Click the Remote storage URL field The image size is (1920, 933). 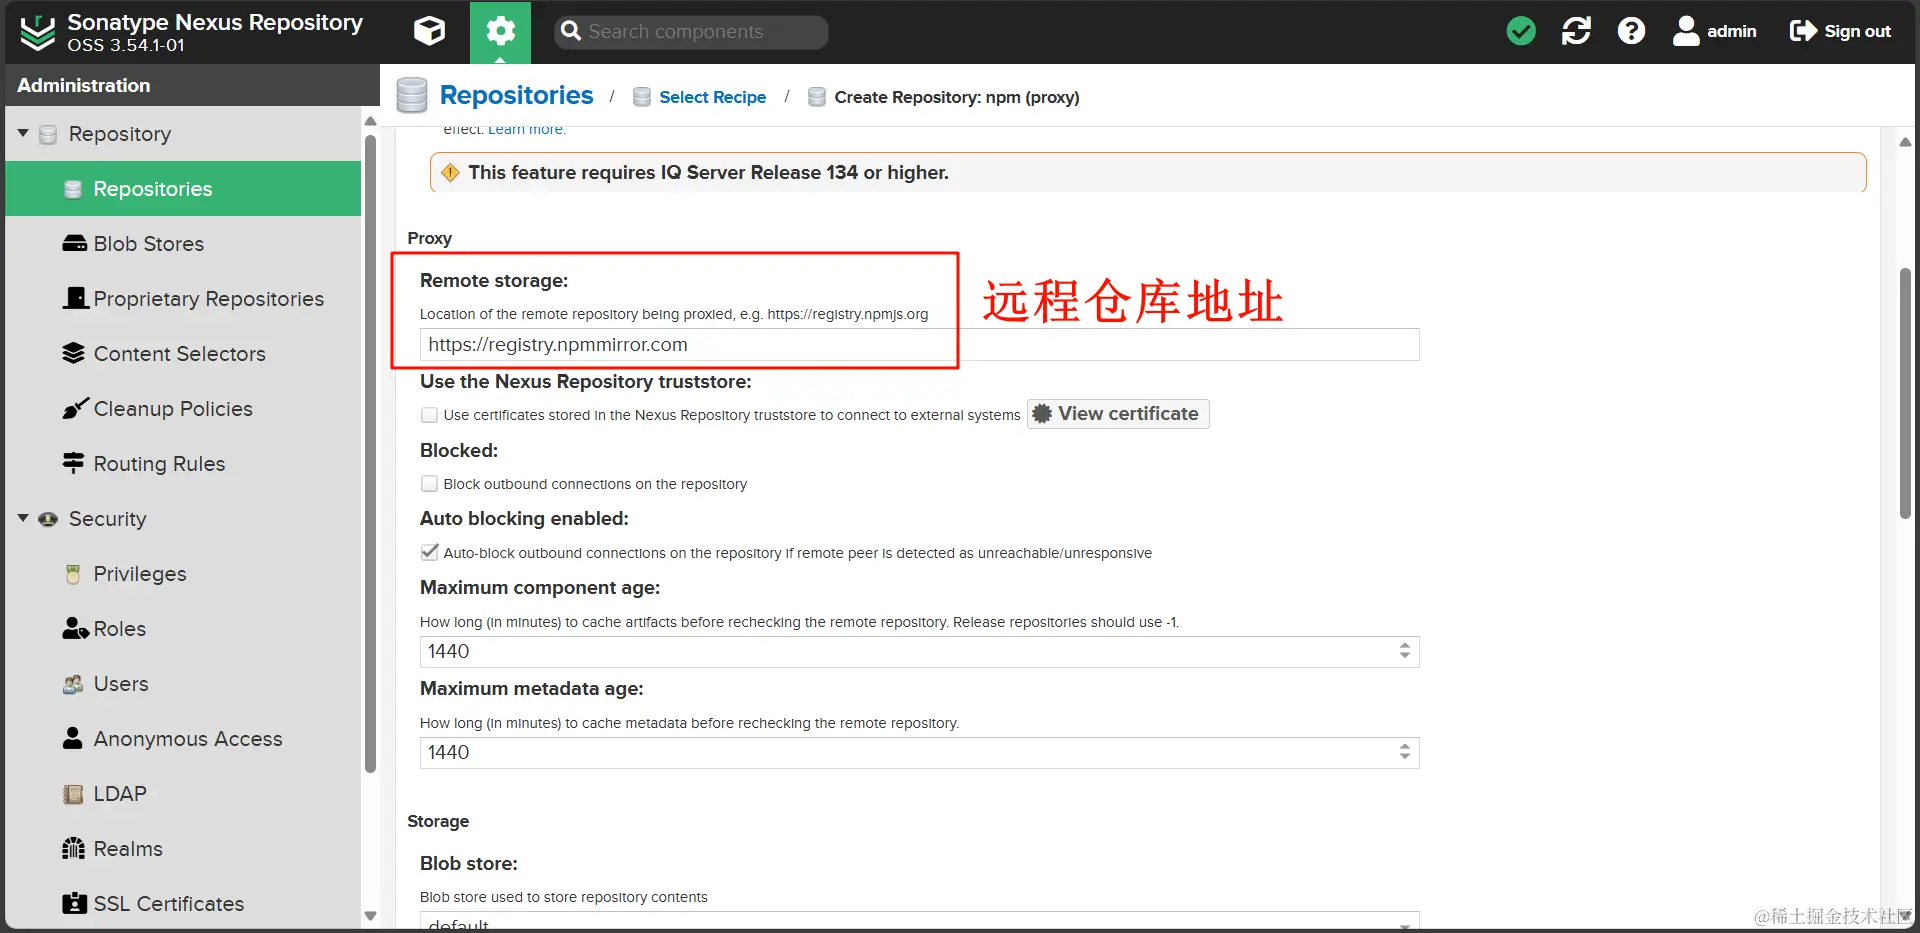[x=919, y=345]
